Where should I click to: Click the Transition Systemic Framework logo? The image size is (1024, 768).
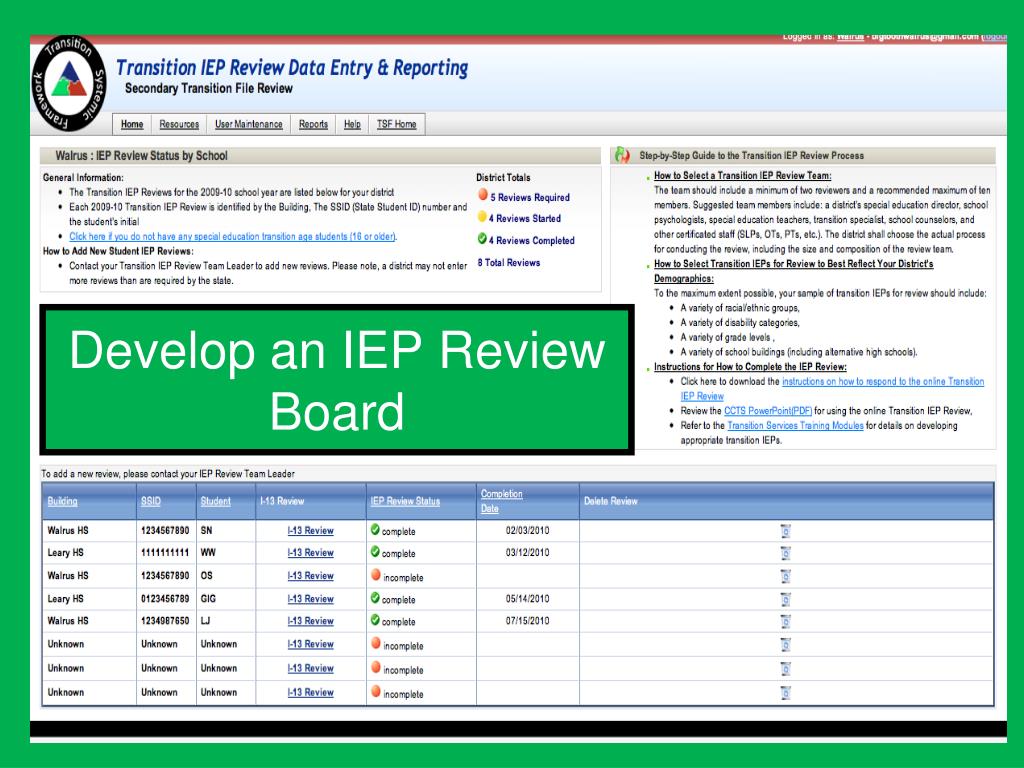click(x=68, y=83)
